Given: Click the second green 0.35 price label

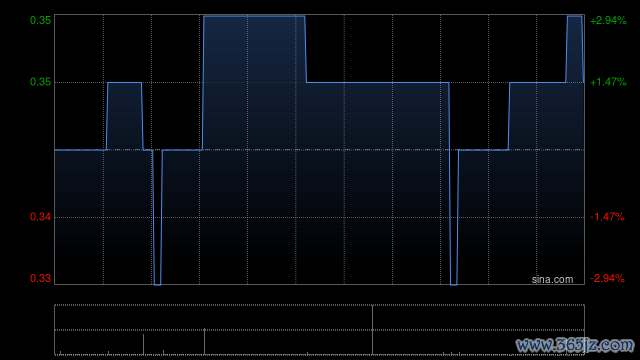Looking at the screenshot, I should (40, 82).
